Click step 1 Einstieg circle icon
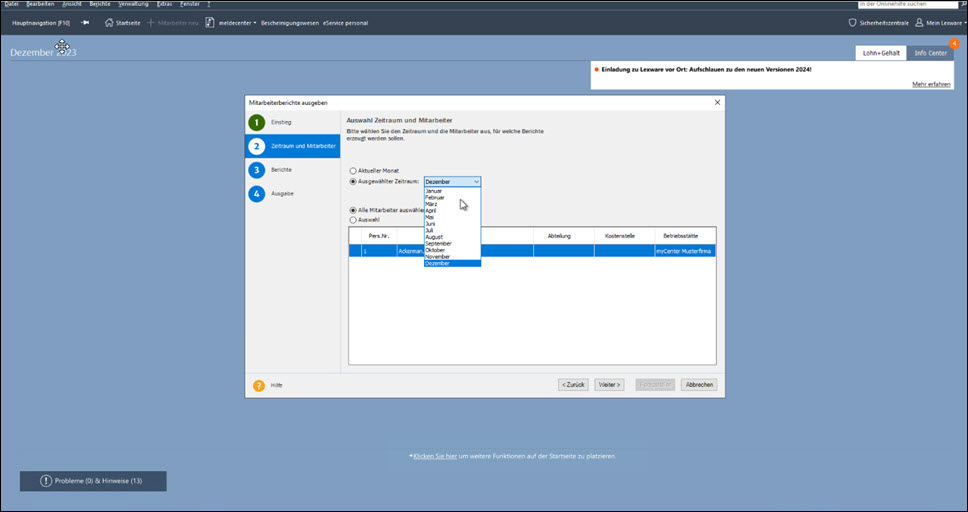Viewport: 968px width, 512px height. point(257,122)
